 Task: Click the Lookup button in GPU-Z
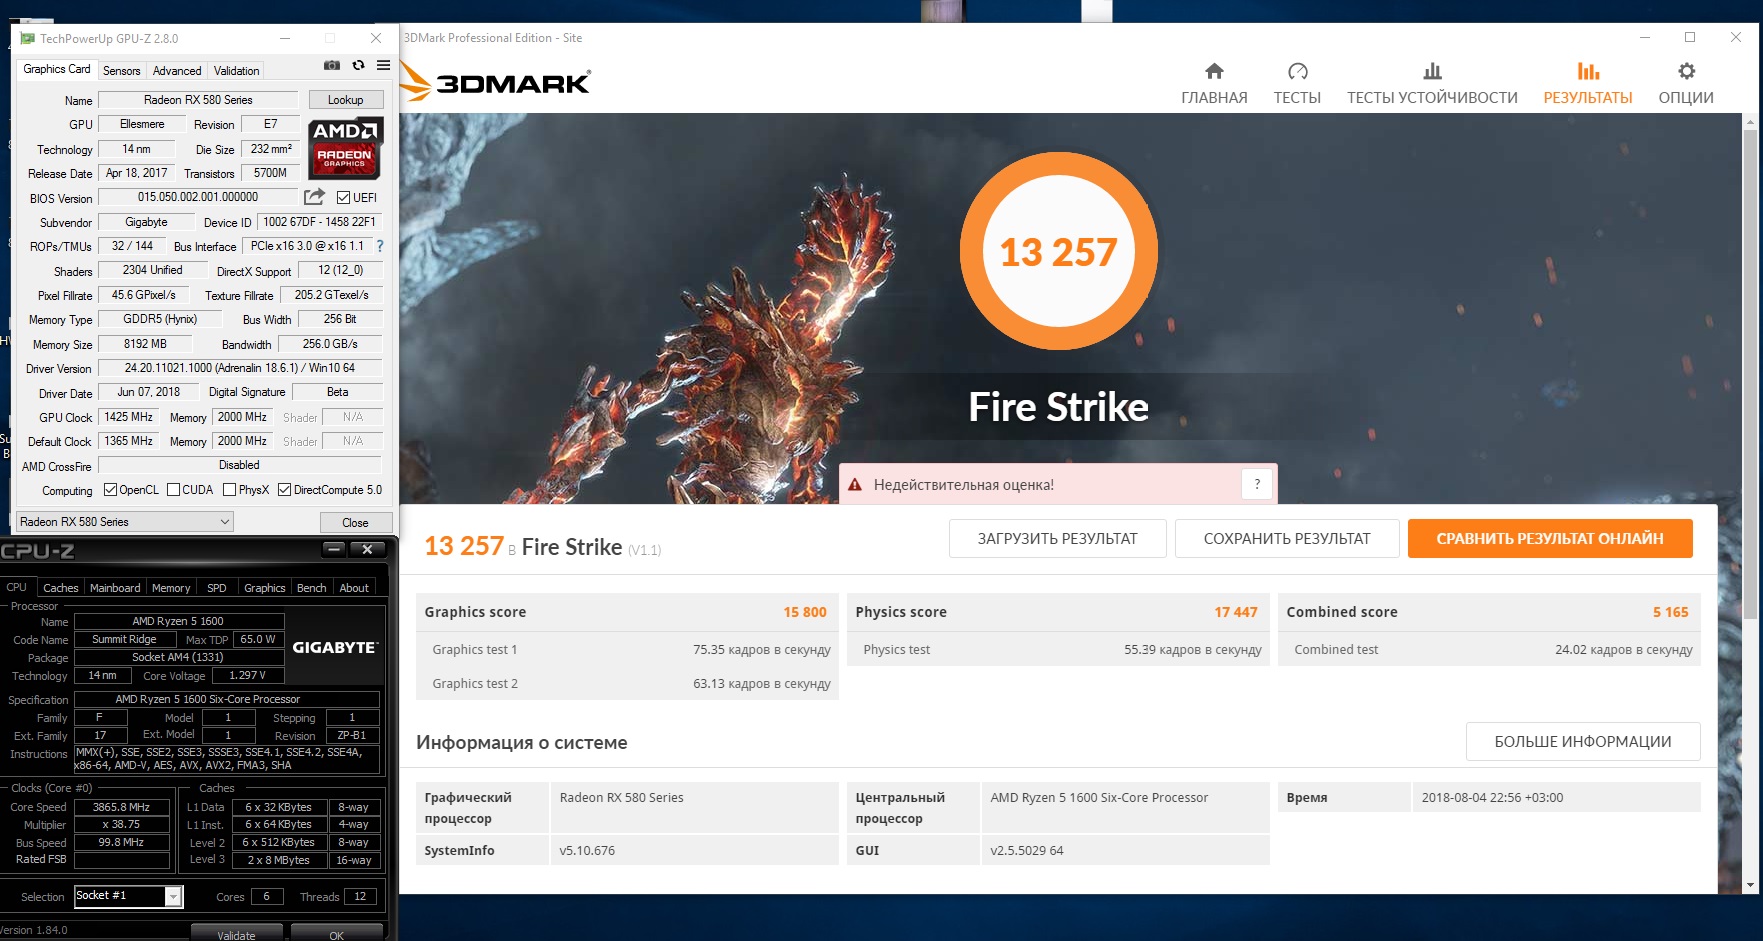coord(345,100)
